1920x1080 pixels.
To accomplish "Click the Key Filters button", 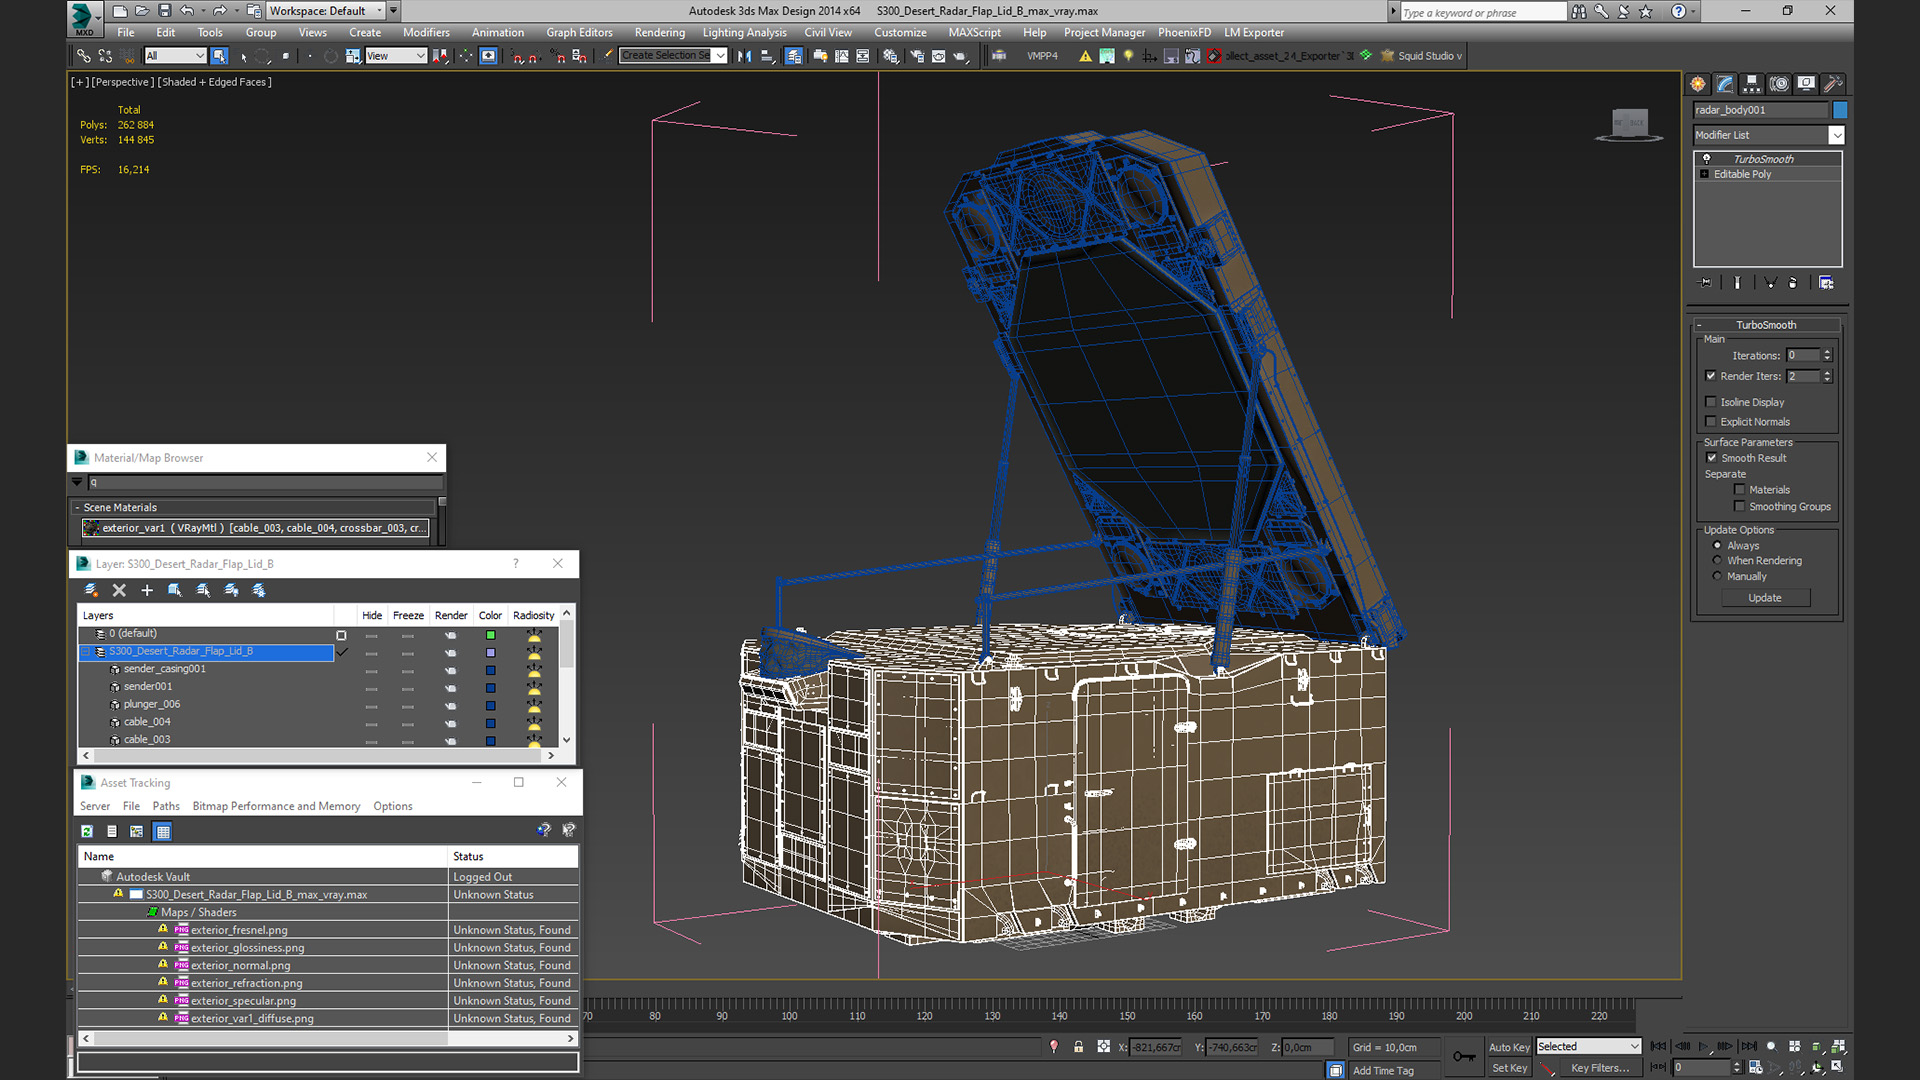I will click(1600, 1068).
